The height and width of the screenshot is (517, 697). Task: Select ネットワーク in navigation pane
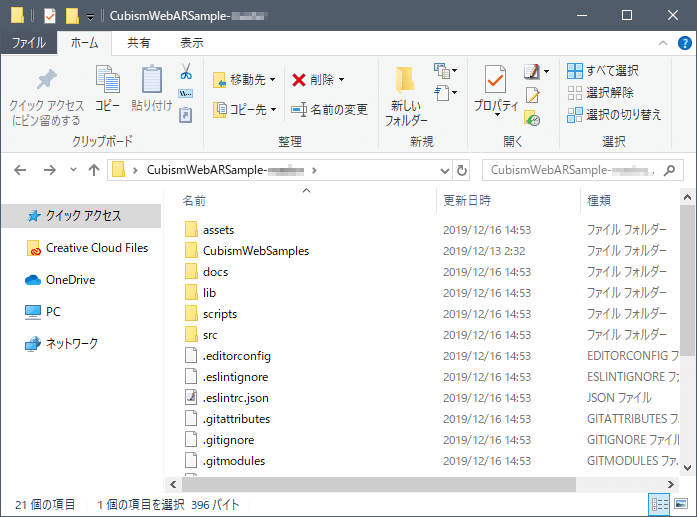61,344
